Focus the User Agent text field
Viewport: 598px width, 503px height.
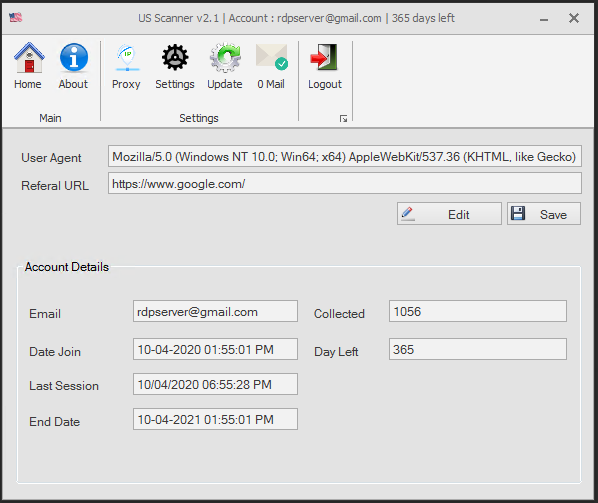coord(344,156)
